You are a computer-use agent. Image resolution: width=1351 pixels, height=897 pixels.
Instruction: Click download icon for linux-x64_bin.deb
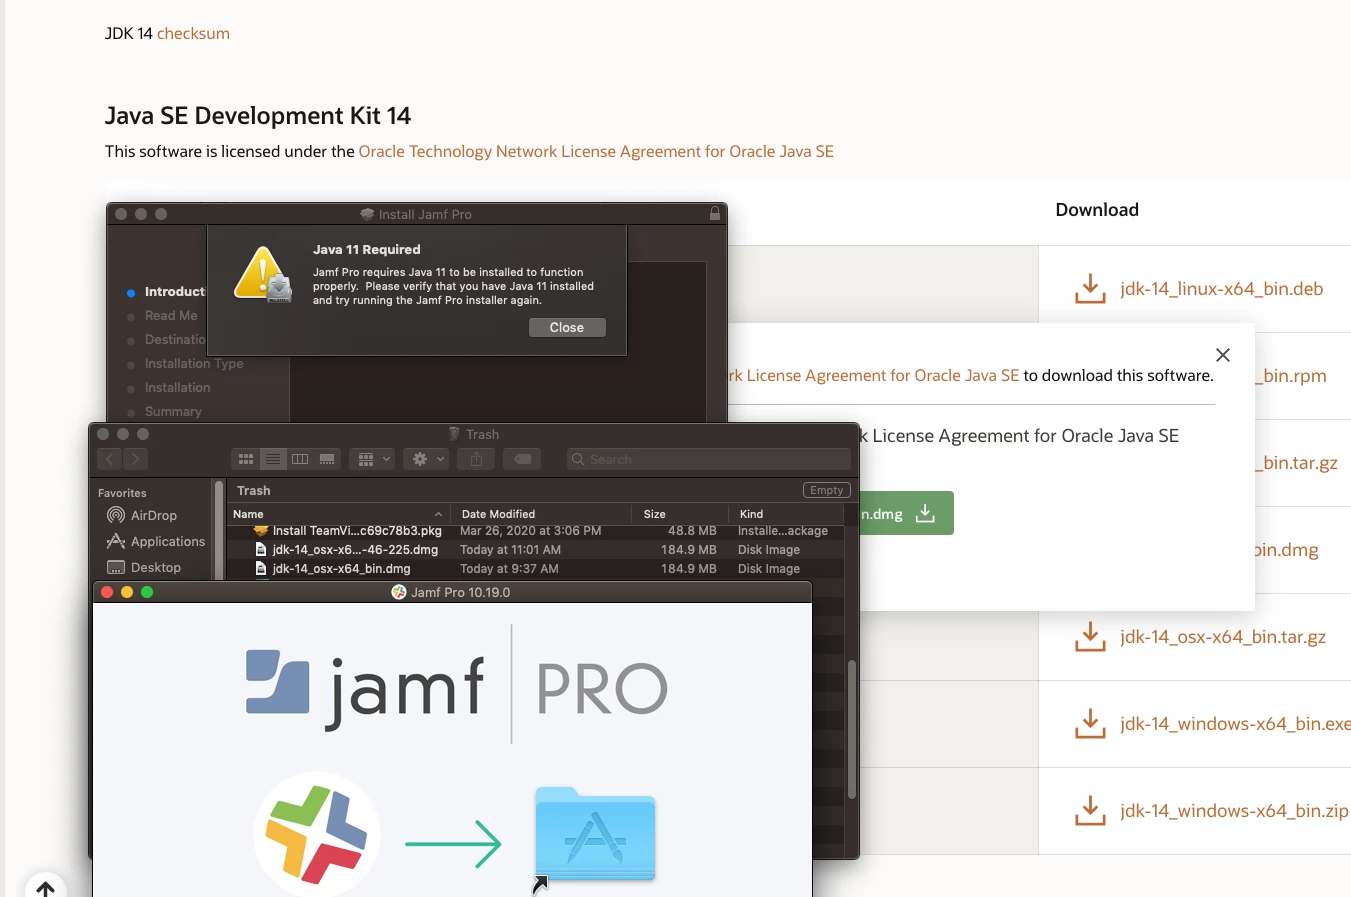point(1090,289)
